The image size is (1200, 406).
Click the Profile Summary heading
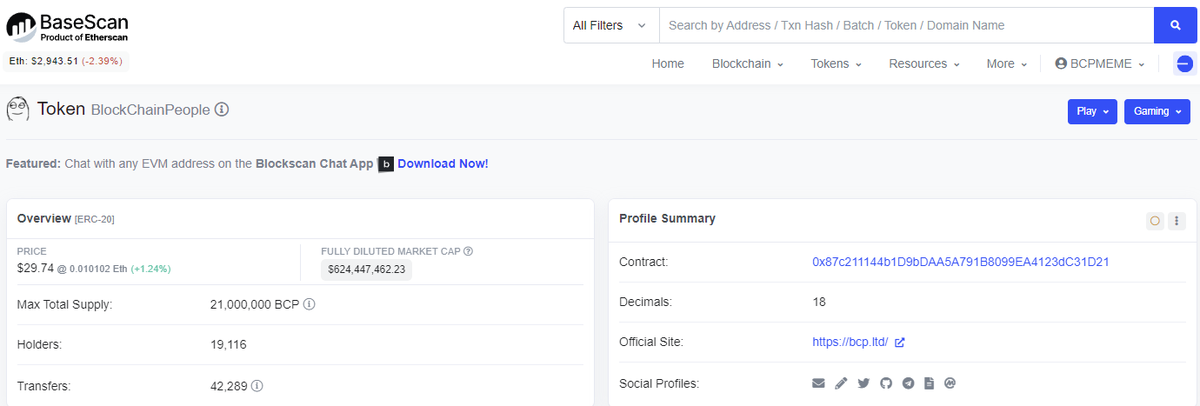tap(667, 219)
